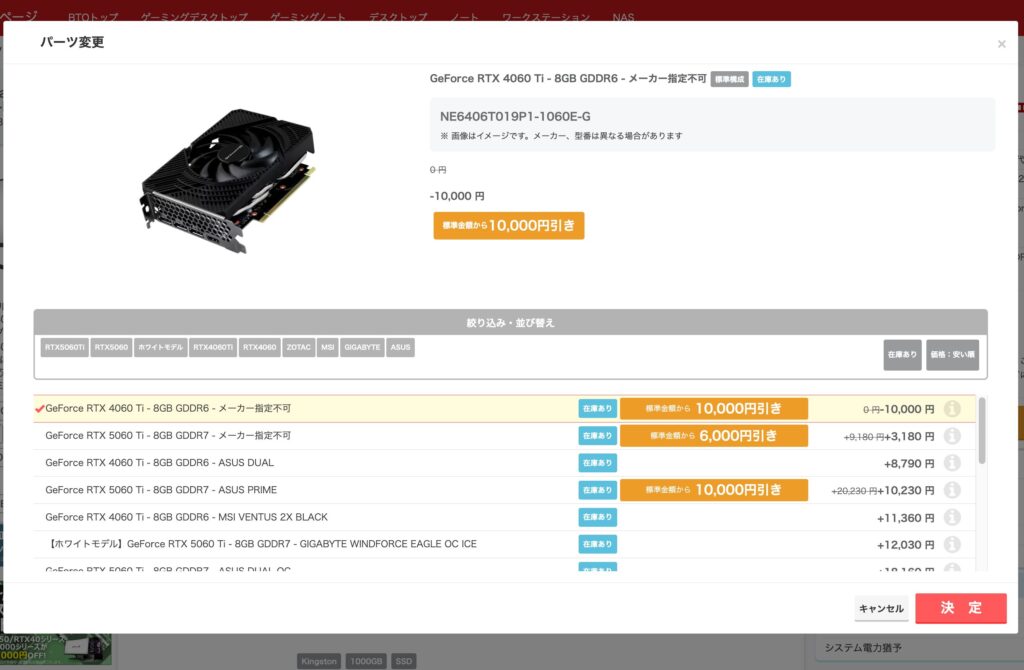Show info for GIGABYTE WINDFORCE EAGLE OC ICE

(x=952, y=544)
